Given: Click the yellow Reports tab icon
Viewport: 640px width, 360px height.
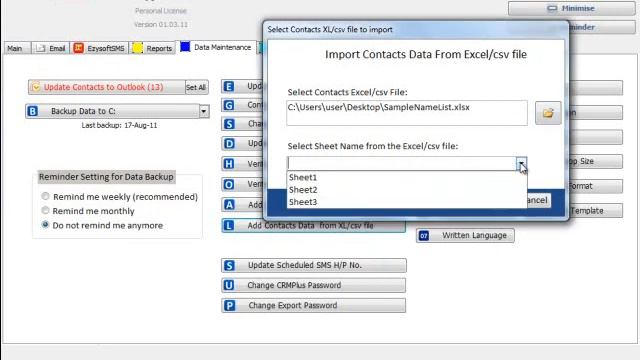Looking at the screenshot, I should pos(138,48).
